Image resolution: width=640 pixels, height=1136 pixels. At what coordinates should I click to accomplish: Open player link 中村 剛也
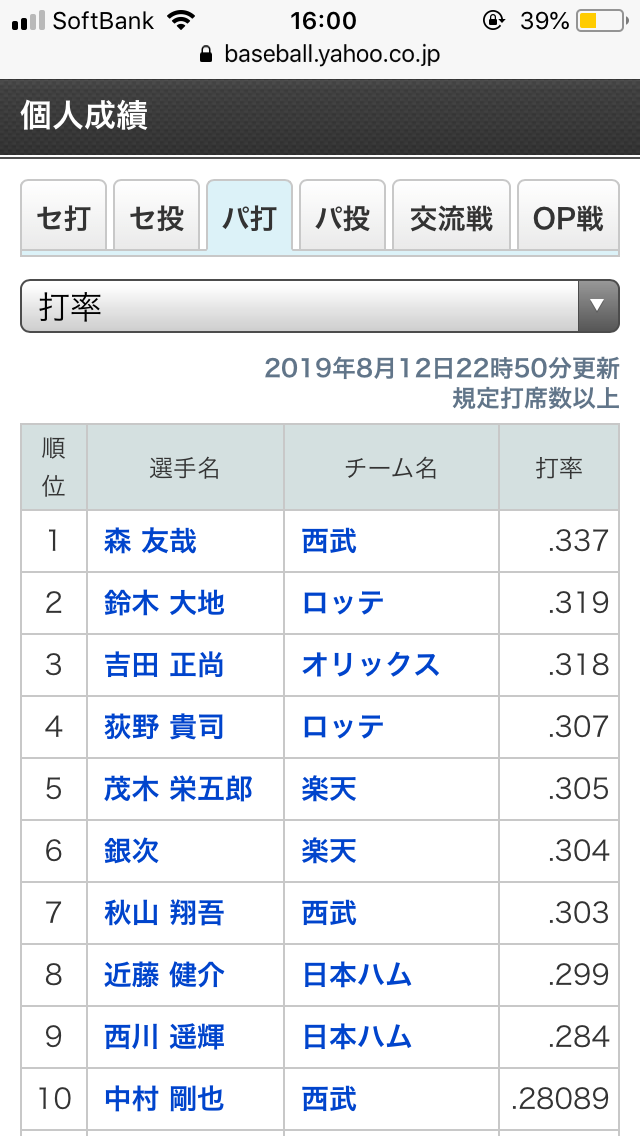point(165,1099)
